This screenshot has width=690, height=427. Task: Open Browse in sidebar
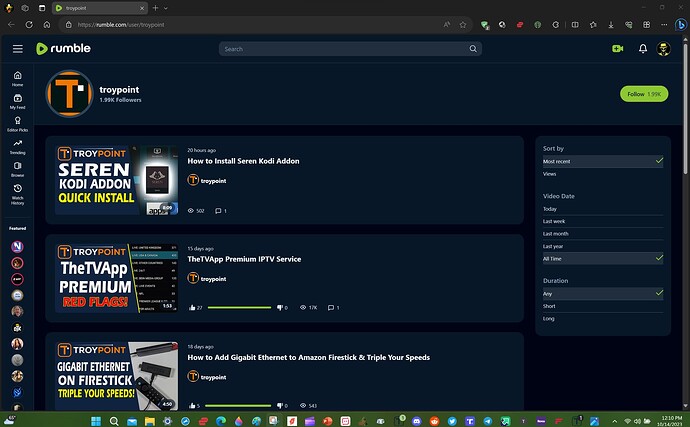(18, 169)
